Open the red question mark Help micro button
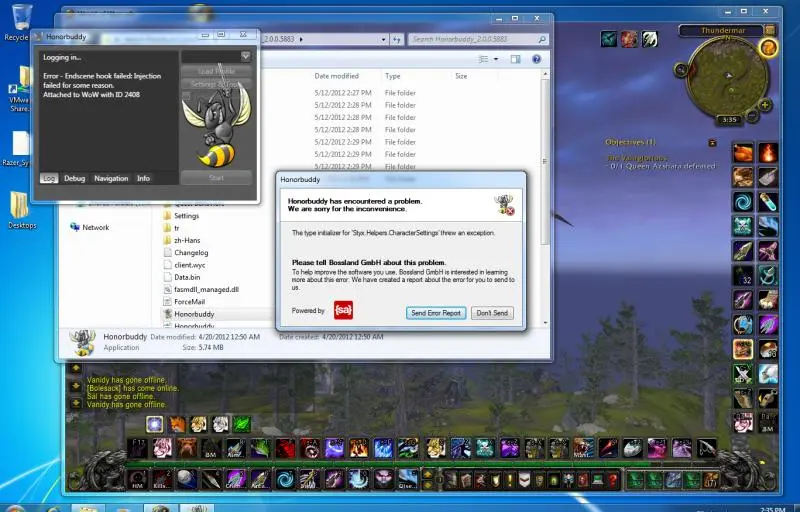This screenshot has height=512, width=800. [613, 479]
